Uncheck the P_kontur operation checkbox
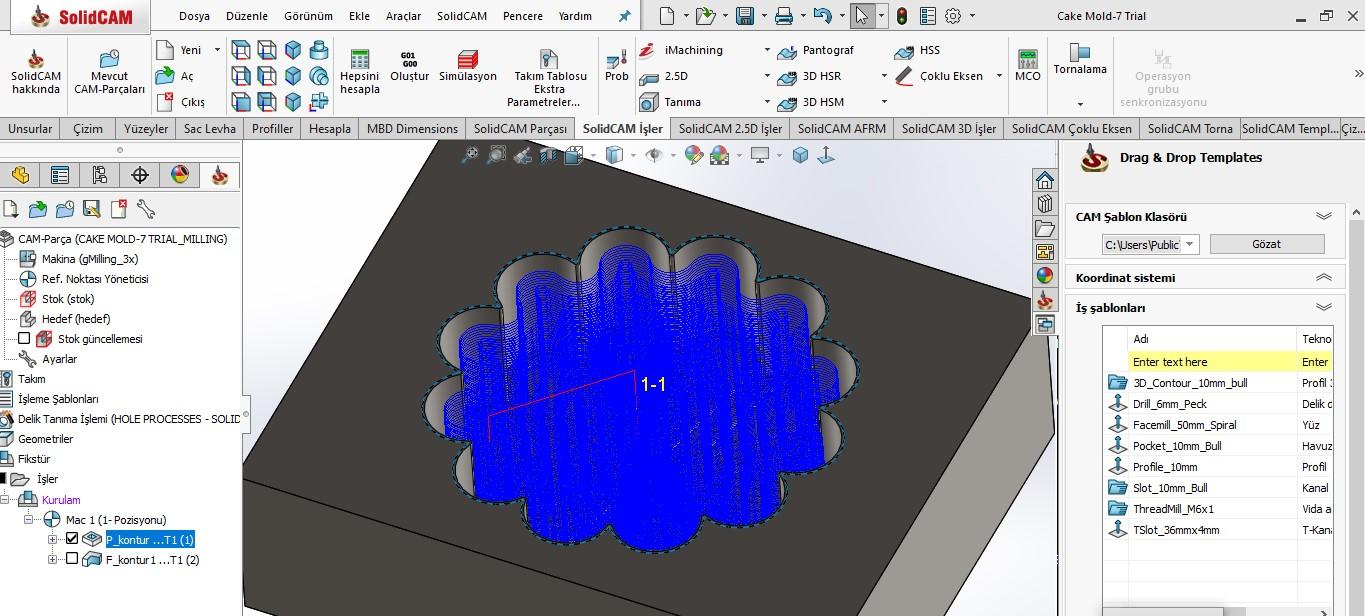1365x616 pixels. (72, 539)
